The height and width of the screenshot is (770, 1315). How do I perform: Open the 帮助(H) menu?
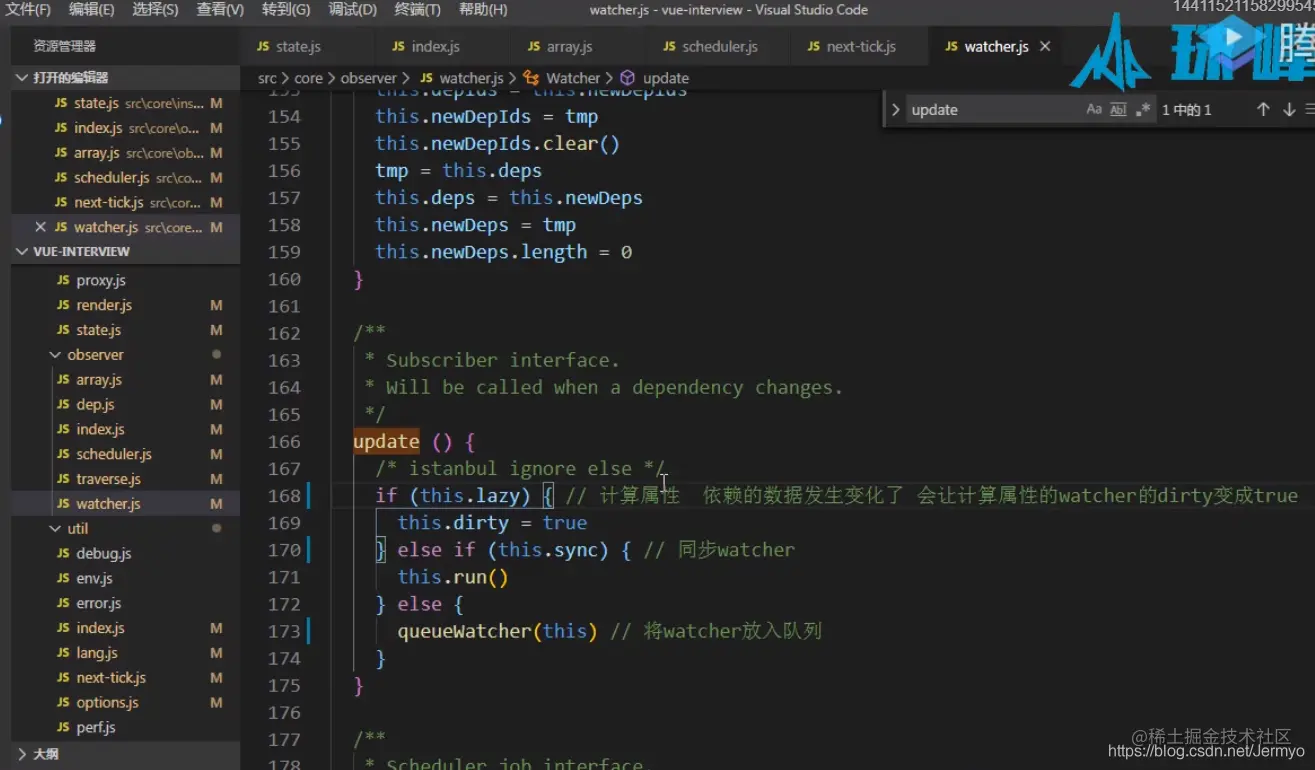(483, 10)
